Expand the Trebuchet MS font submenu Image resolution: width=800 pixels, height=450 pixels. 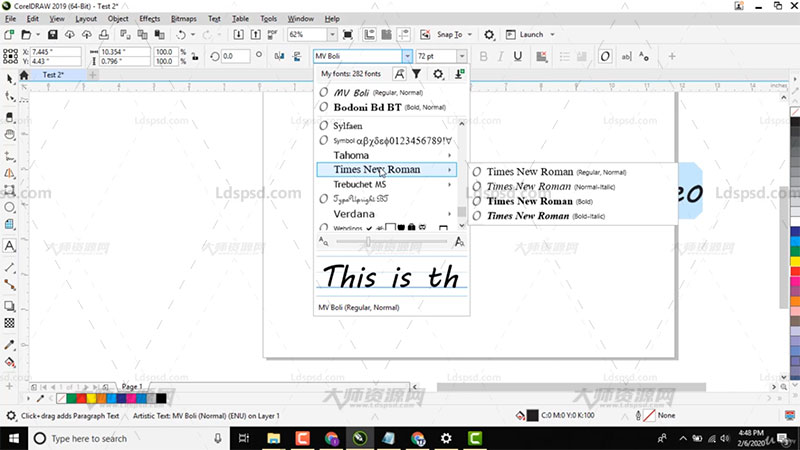(x=449, y=185)
